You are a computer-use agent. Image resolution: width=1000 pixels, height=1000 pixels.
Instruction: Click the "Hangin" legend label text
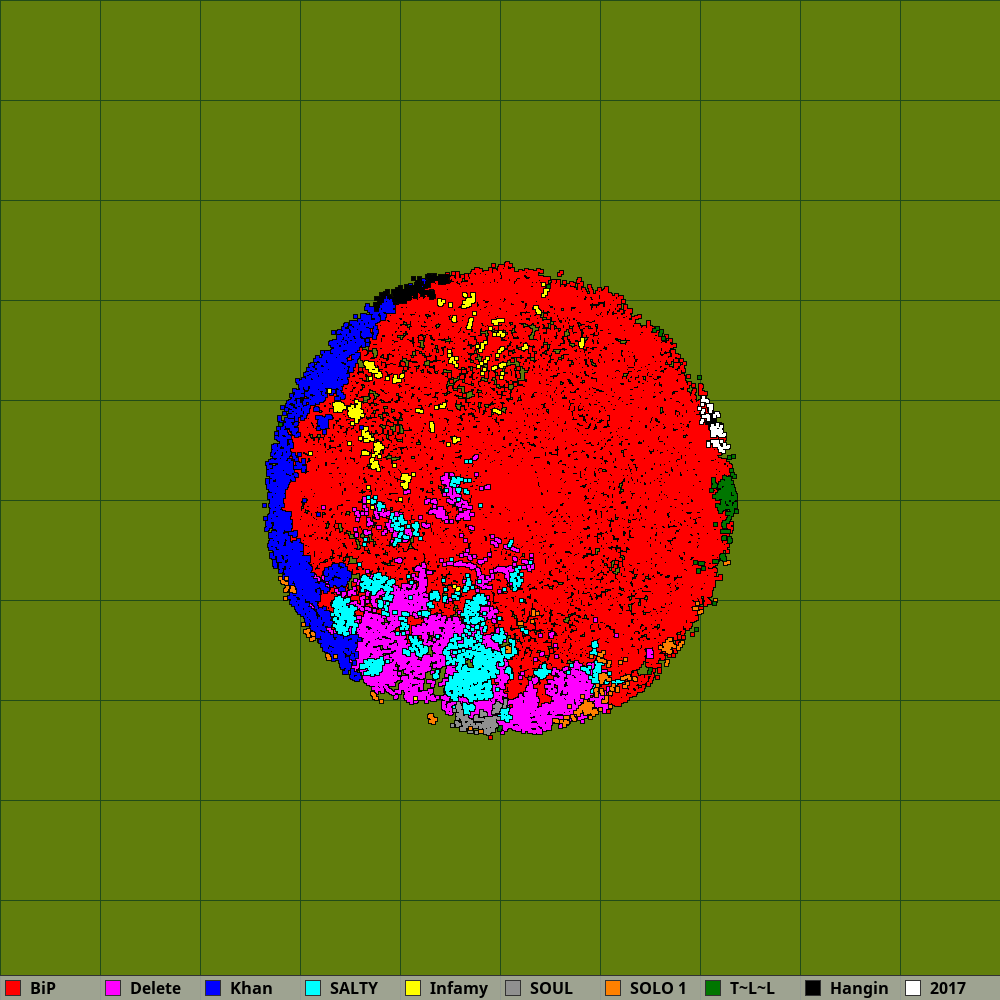coord(858,988)
